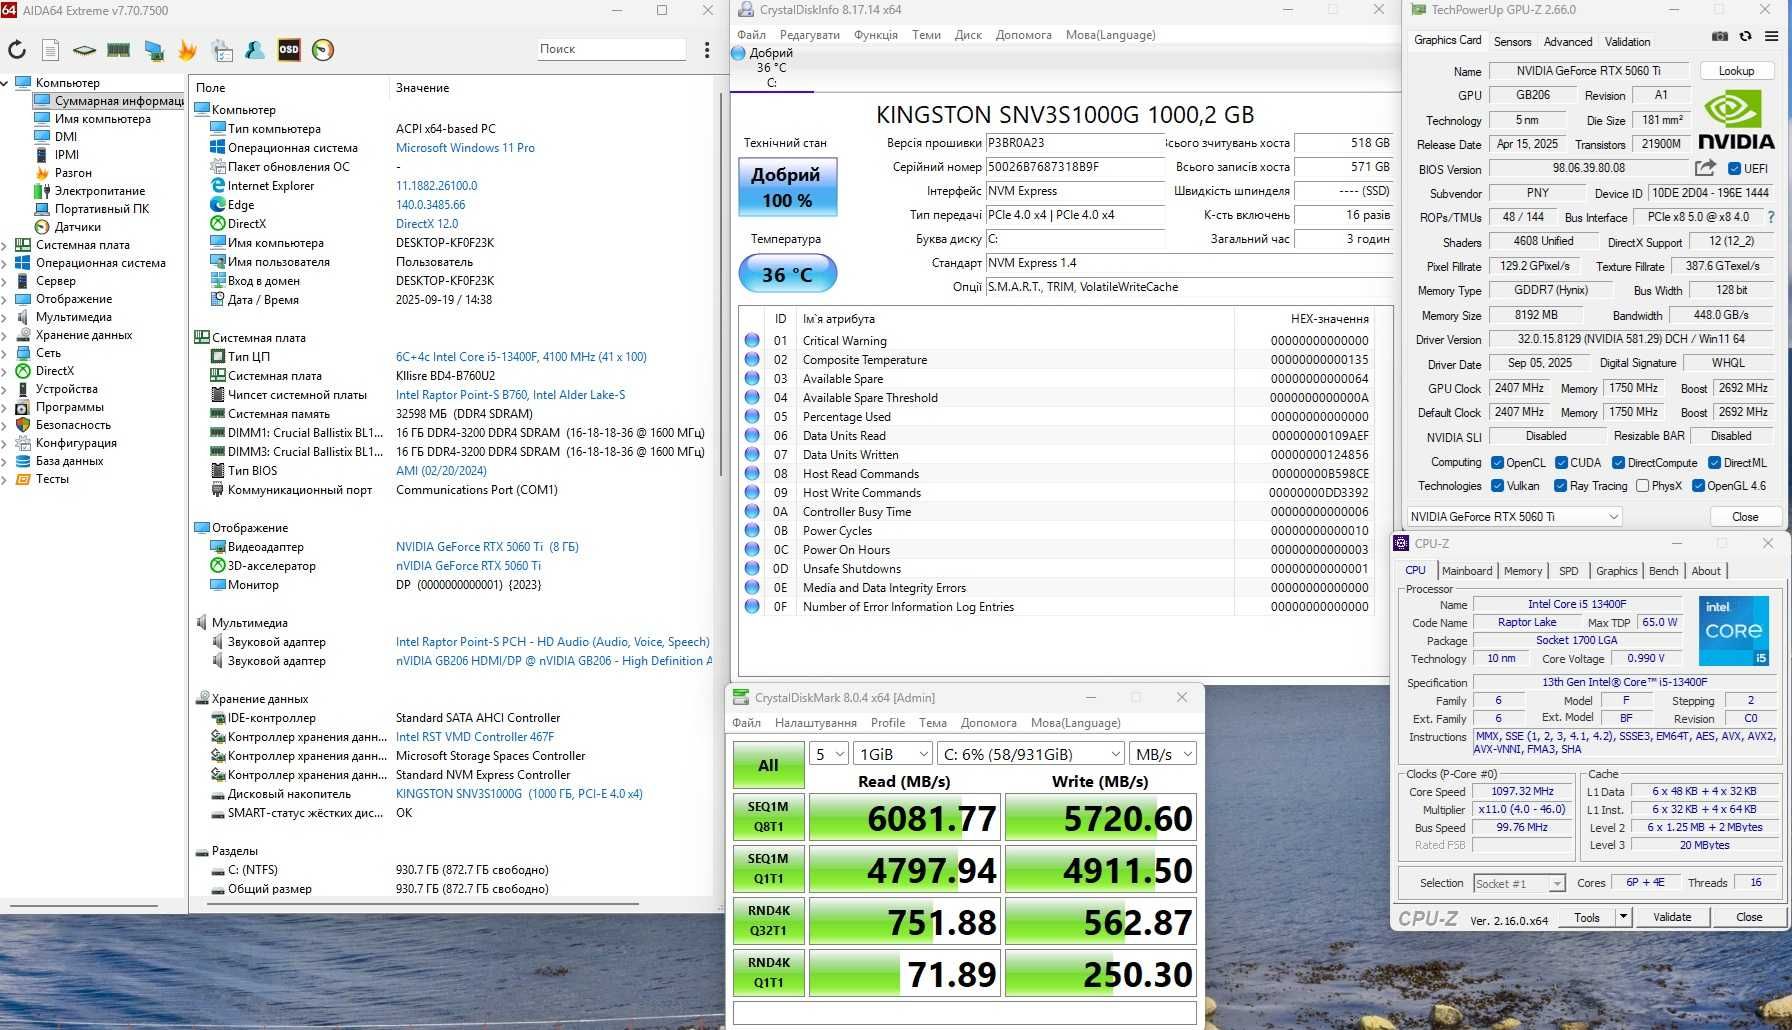Expand the Системная плата tree node
1792x1030 pixels.
(x=5, y=245)
